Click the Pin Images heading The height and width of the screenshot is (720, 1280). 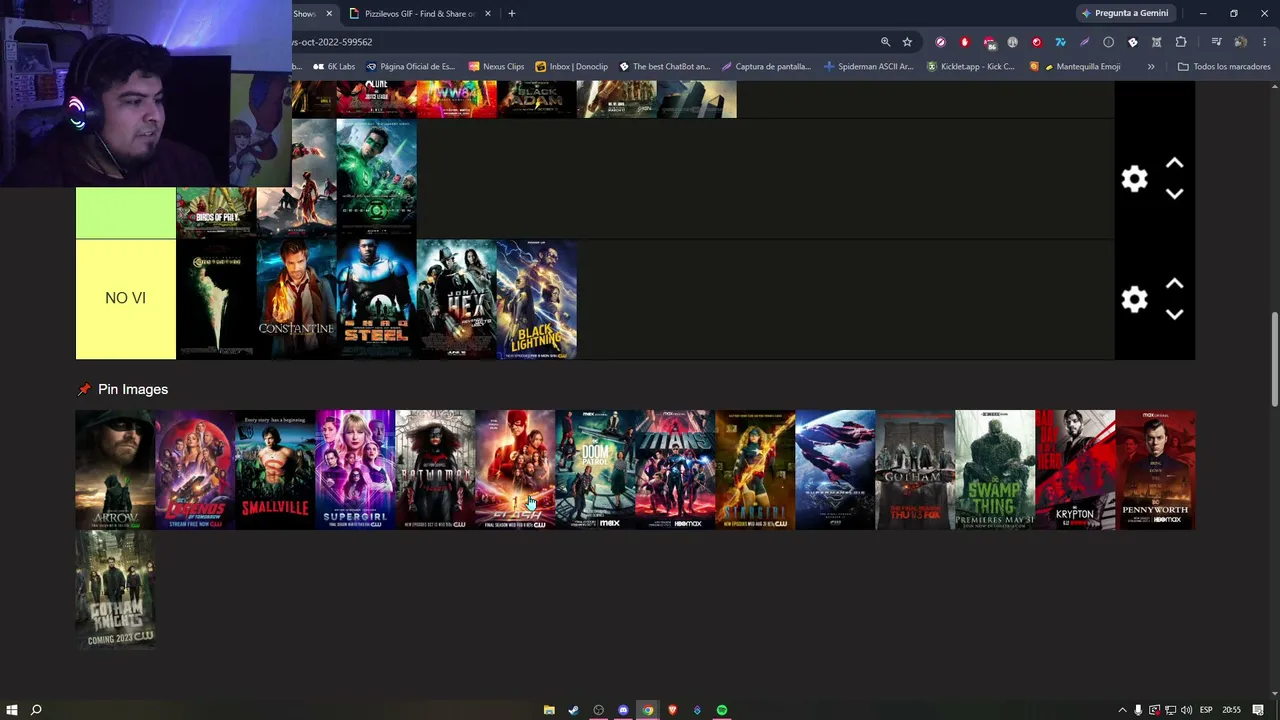[x=133, y=390]
